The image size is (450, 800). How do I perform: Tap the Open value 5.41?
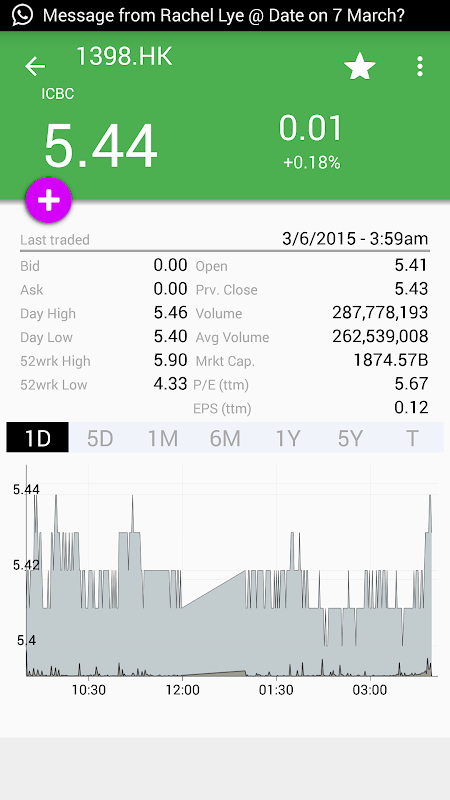[x=411, y=265]
